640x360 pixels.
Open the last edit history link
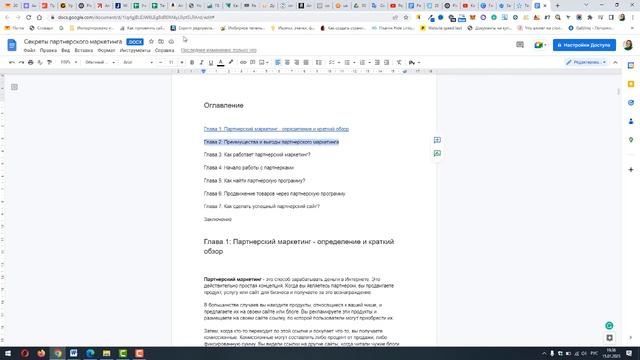point(219,50)
